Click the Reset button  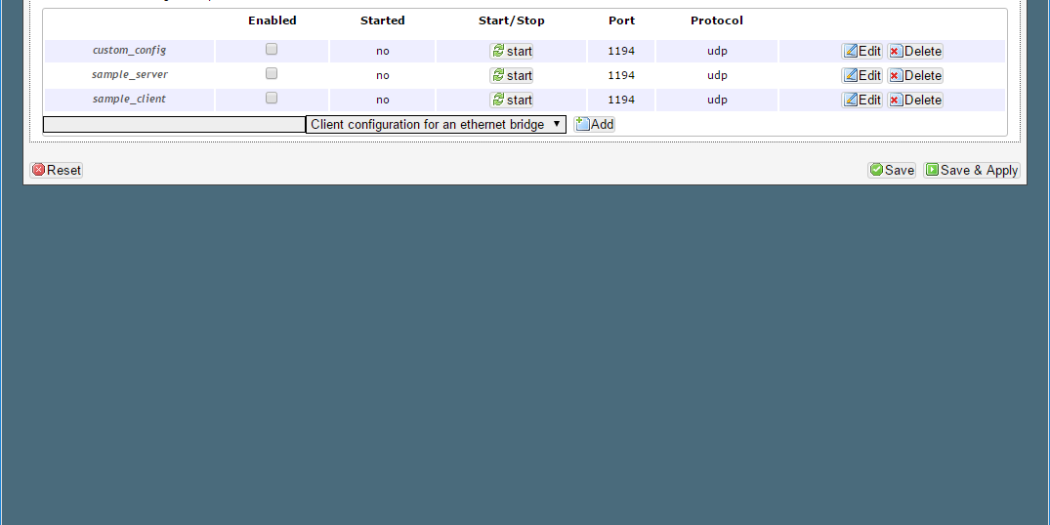coord(56,170)
